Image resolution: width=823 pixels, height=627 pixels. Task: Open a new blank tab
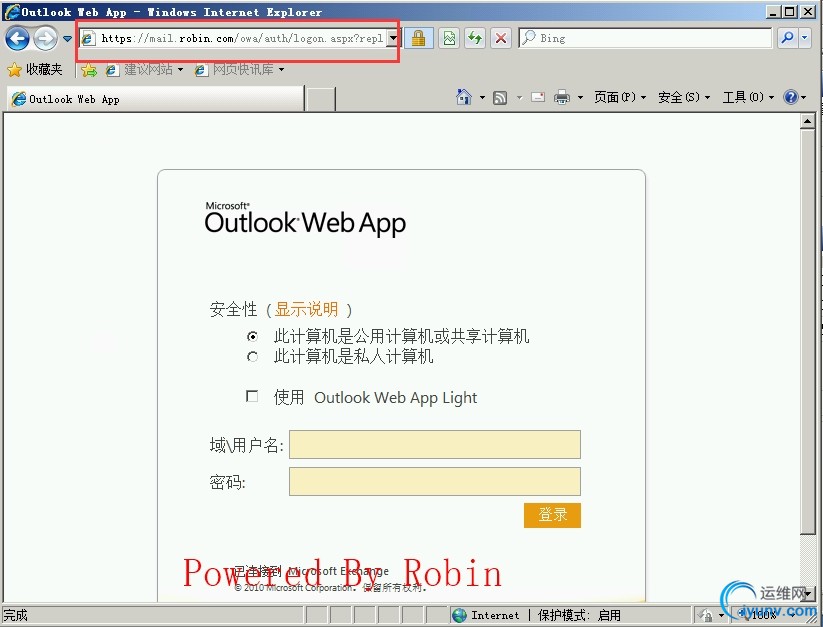point(321,99)
